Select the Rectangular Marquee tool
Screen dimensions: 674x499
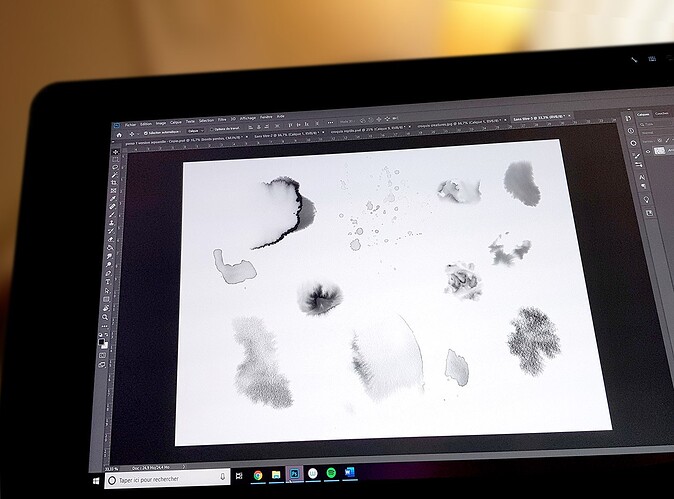point(116,159)
